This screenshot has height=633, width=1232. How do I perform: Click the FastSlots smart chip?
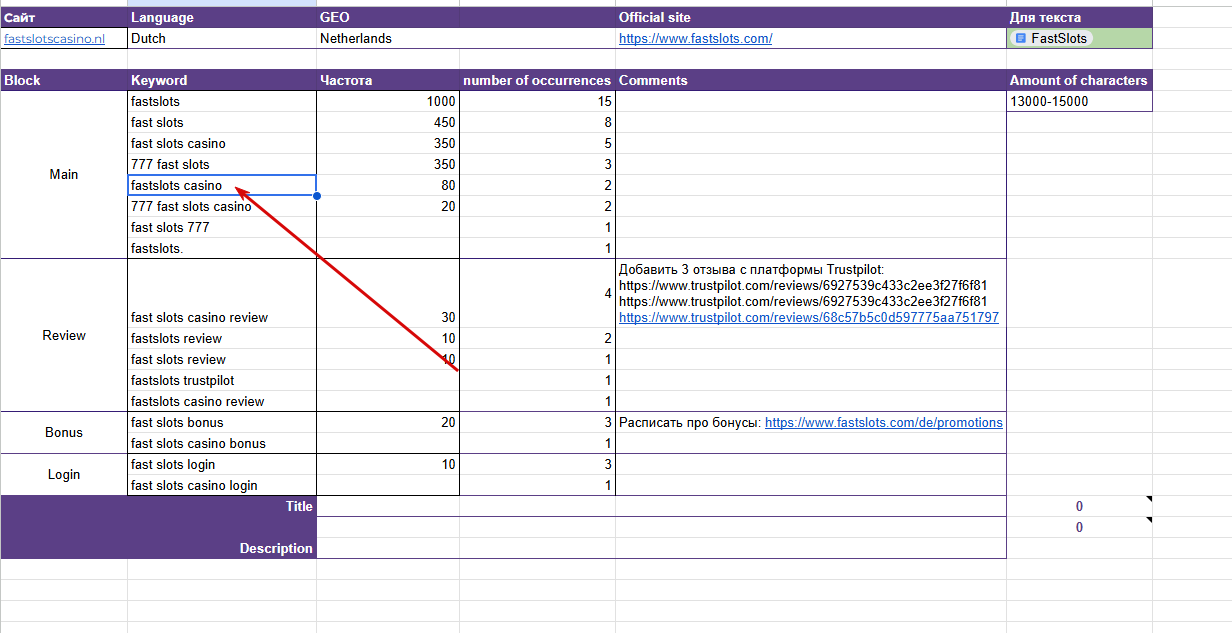(x=1051, y=38)
